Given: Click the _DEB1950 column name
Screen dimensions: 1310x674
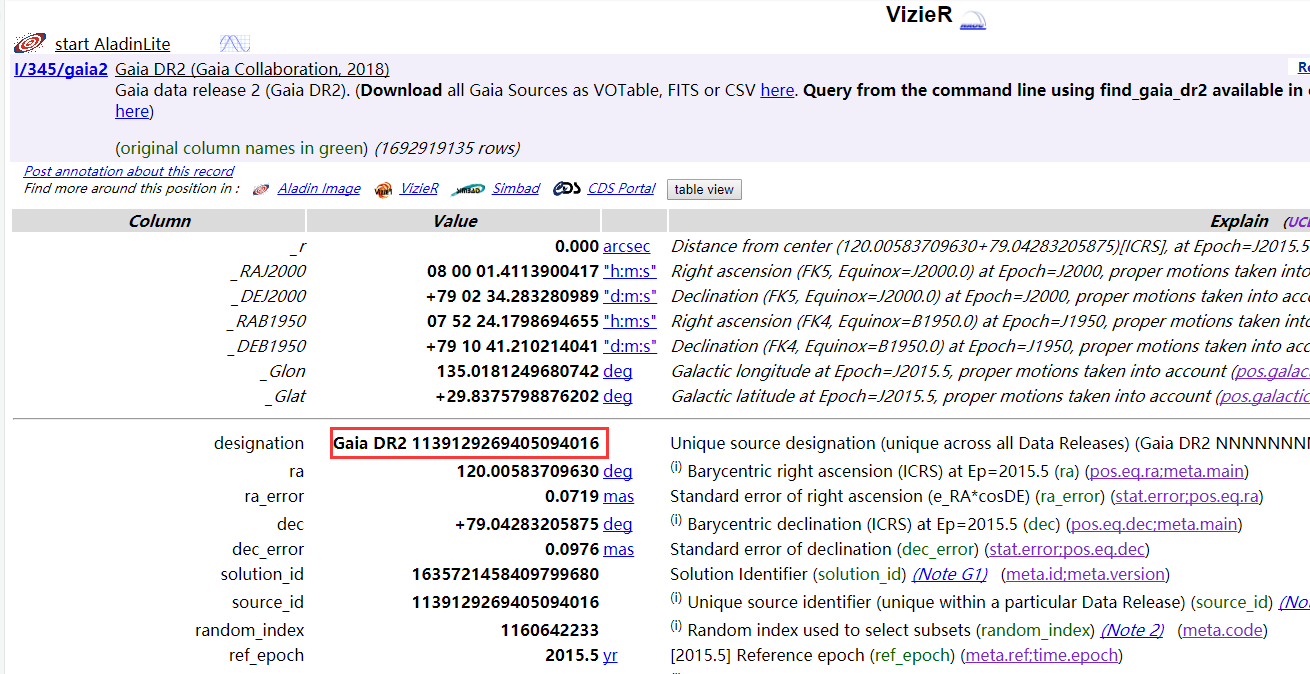Looking at the screenshot, I should [268, 346].
